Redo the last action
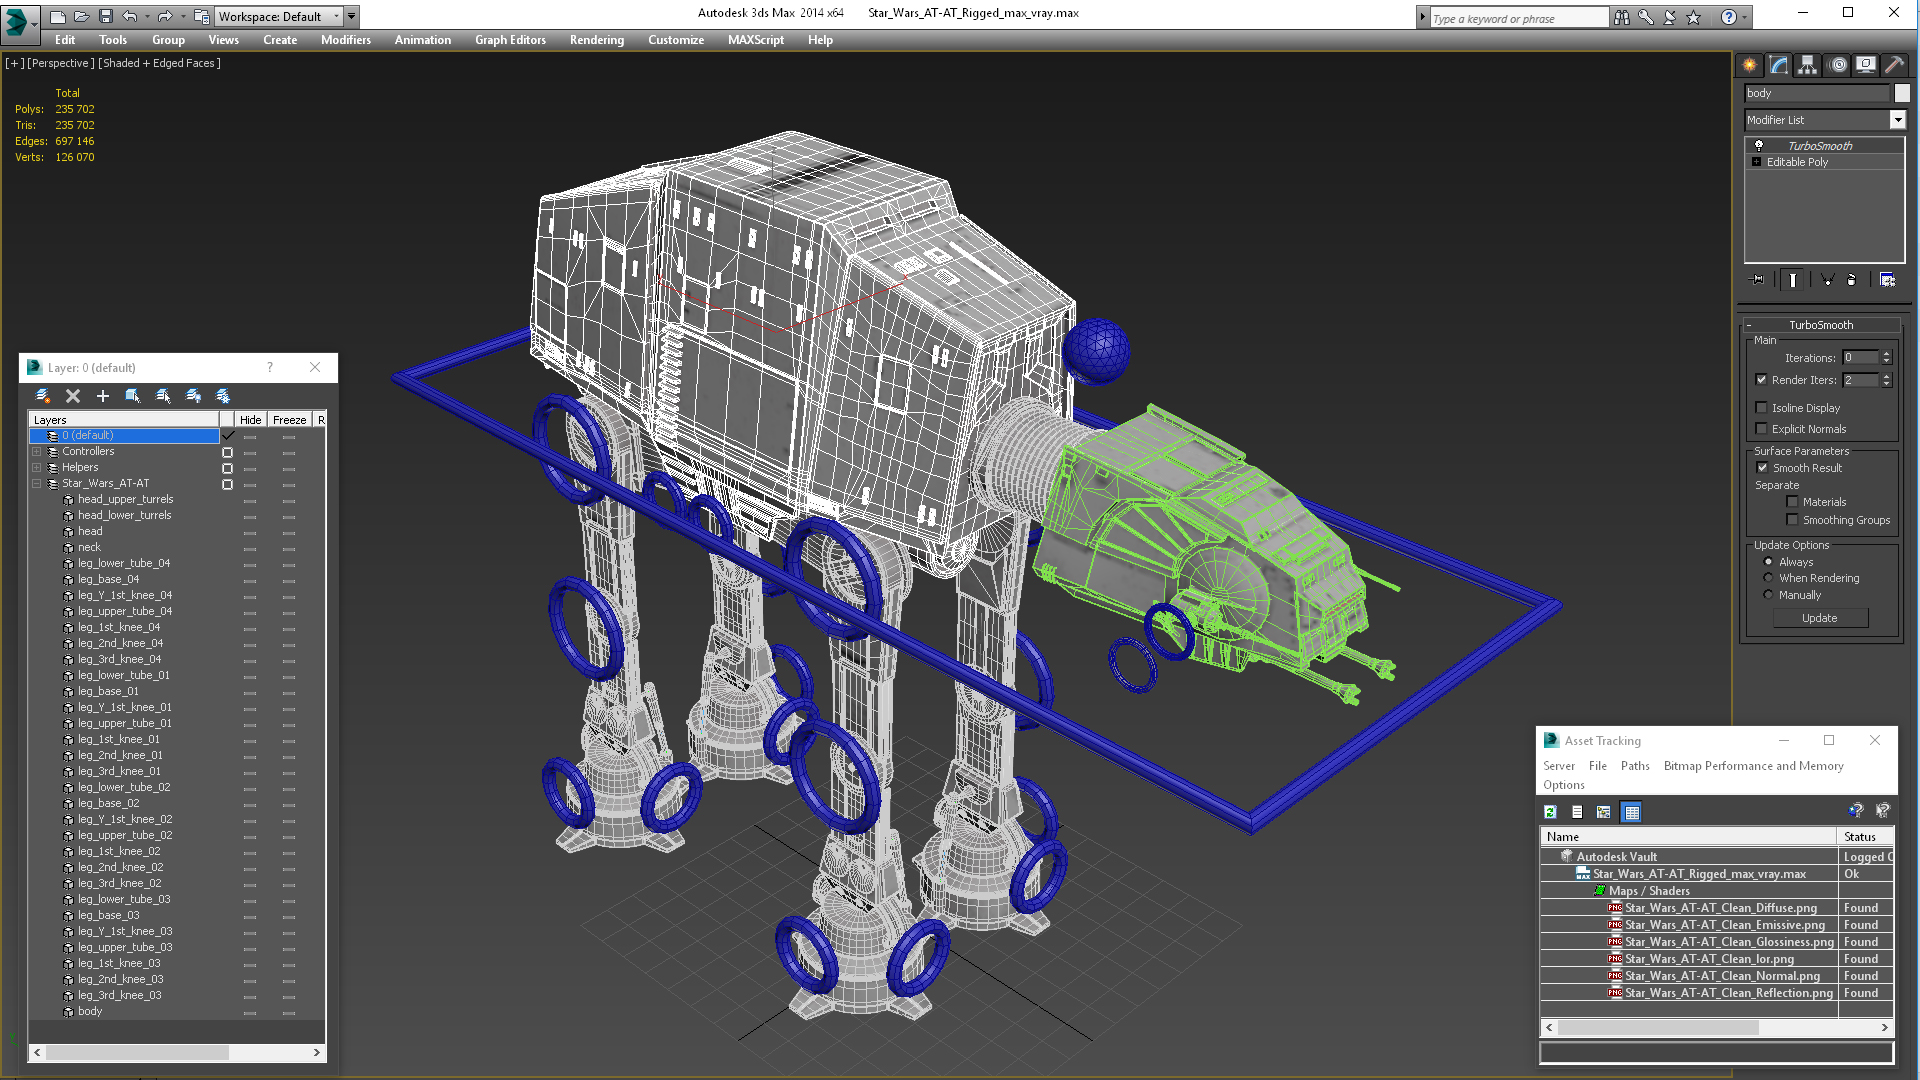 click(165, 17)
